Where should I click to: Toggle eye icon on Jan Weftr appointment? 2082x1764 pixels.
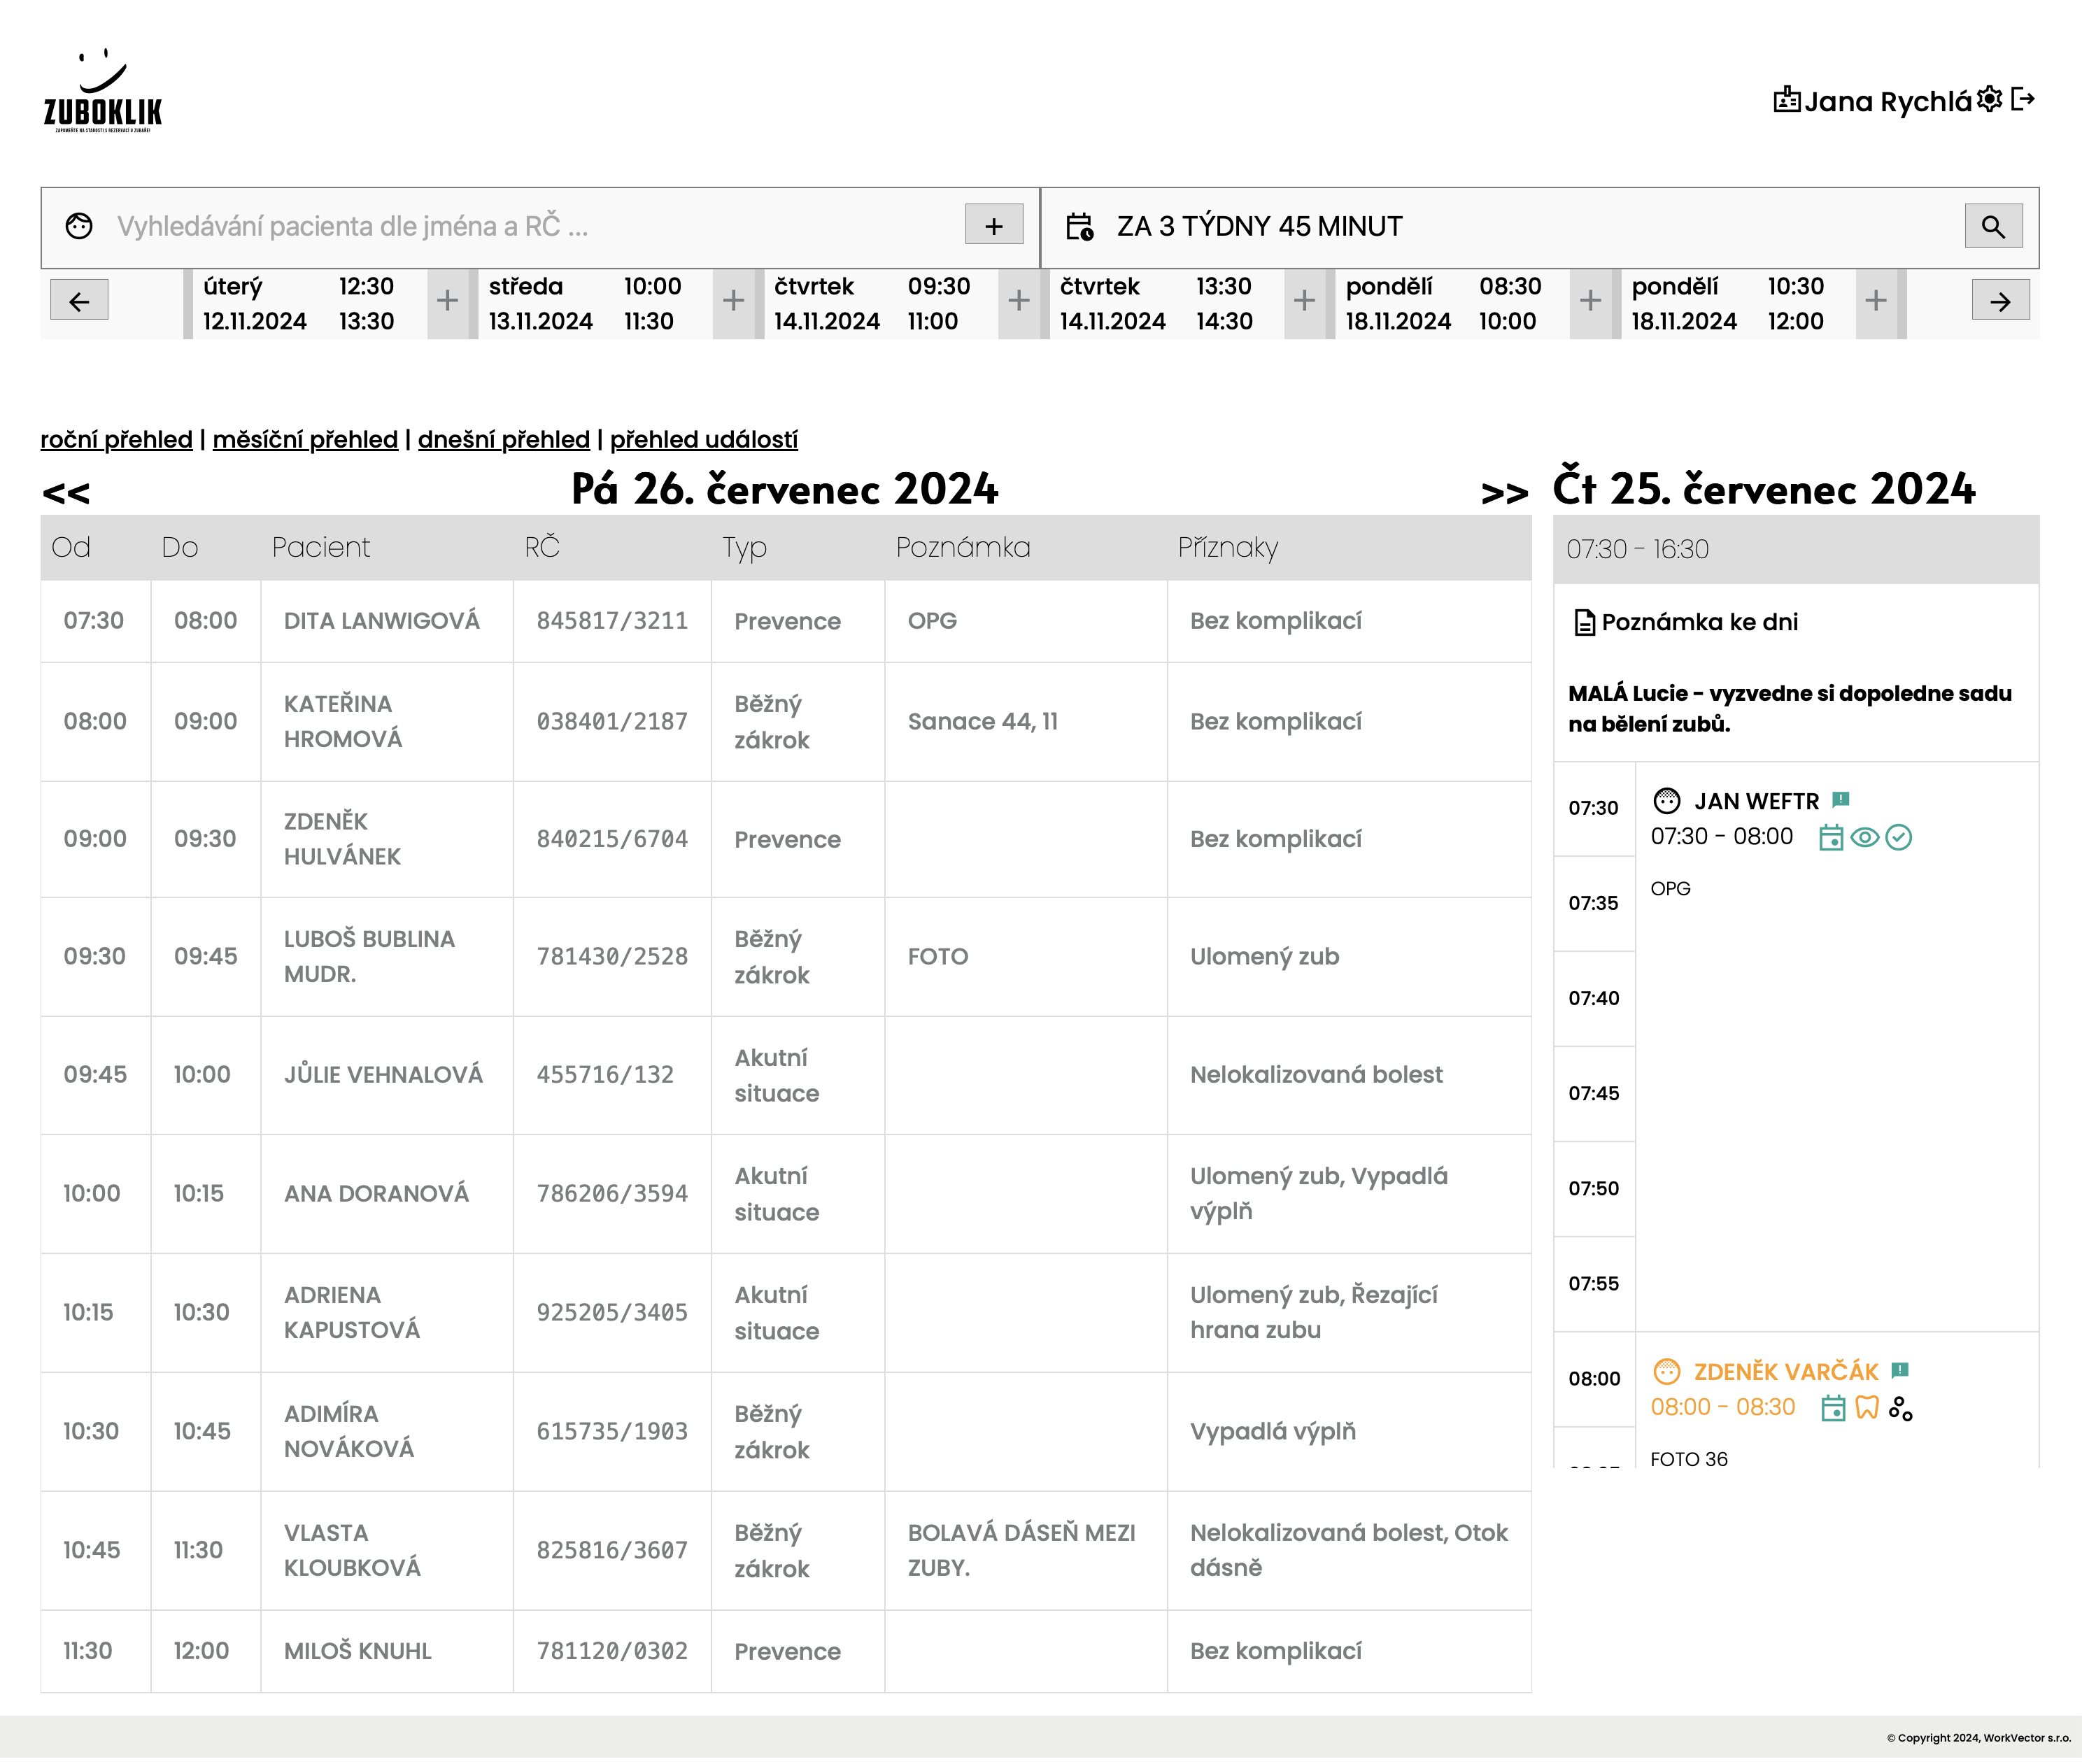pyautogui.click(x=1864, y=838)
